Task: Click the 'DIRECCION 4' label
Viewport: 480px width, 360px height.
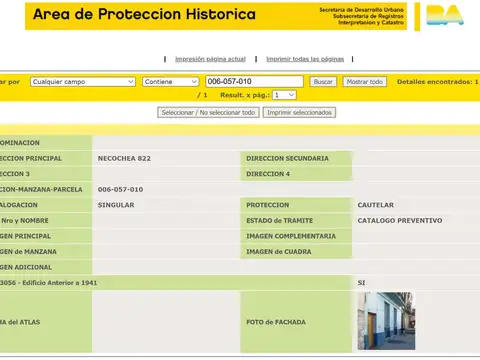Action: coord(268,174)
